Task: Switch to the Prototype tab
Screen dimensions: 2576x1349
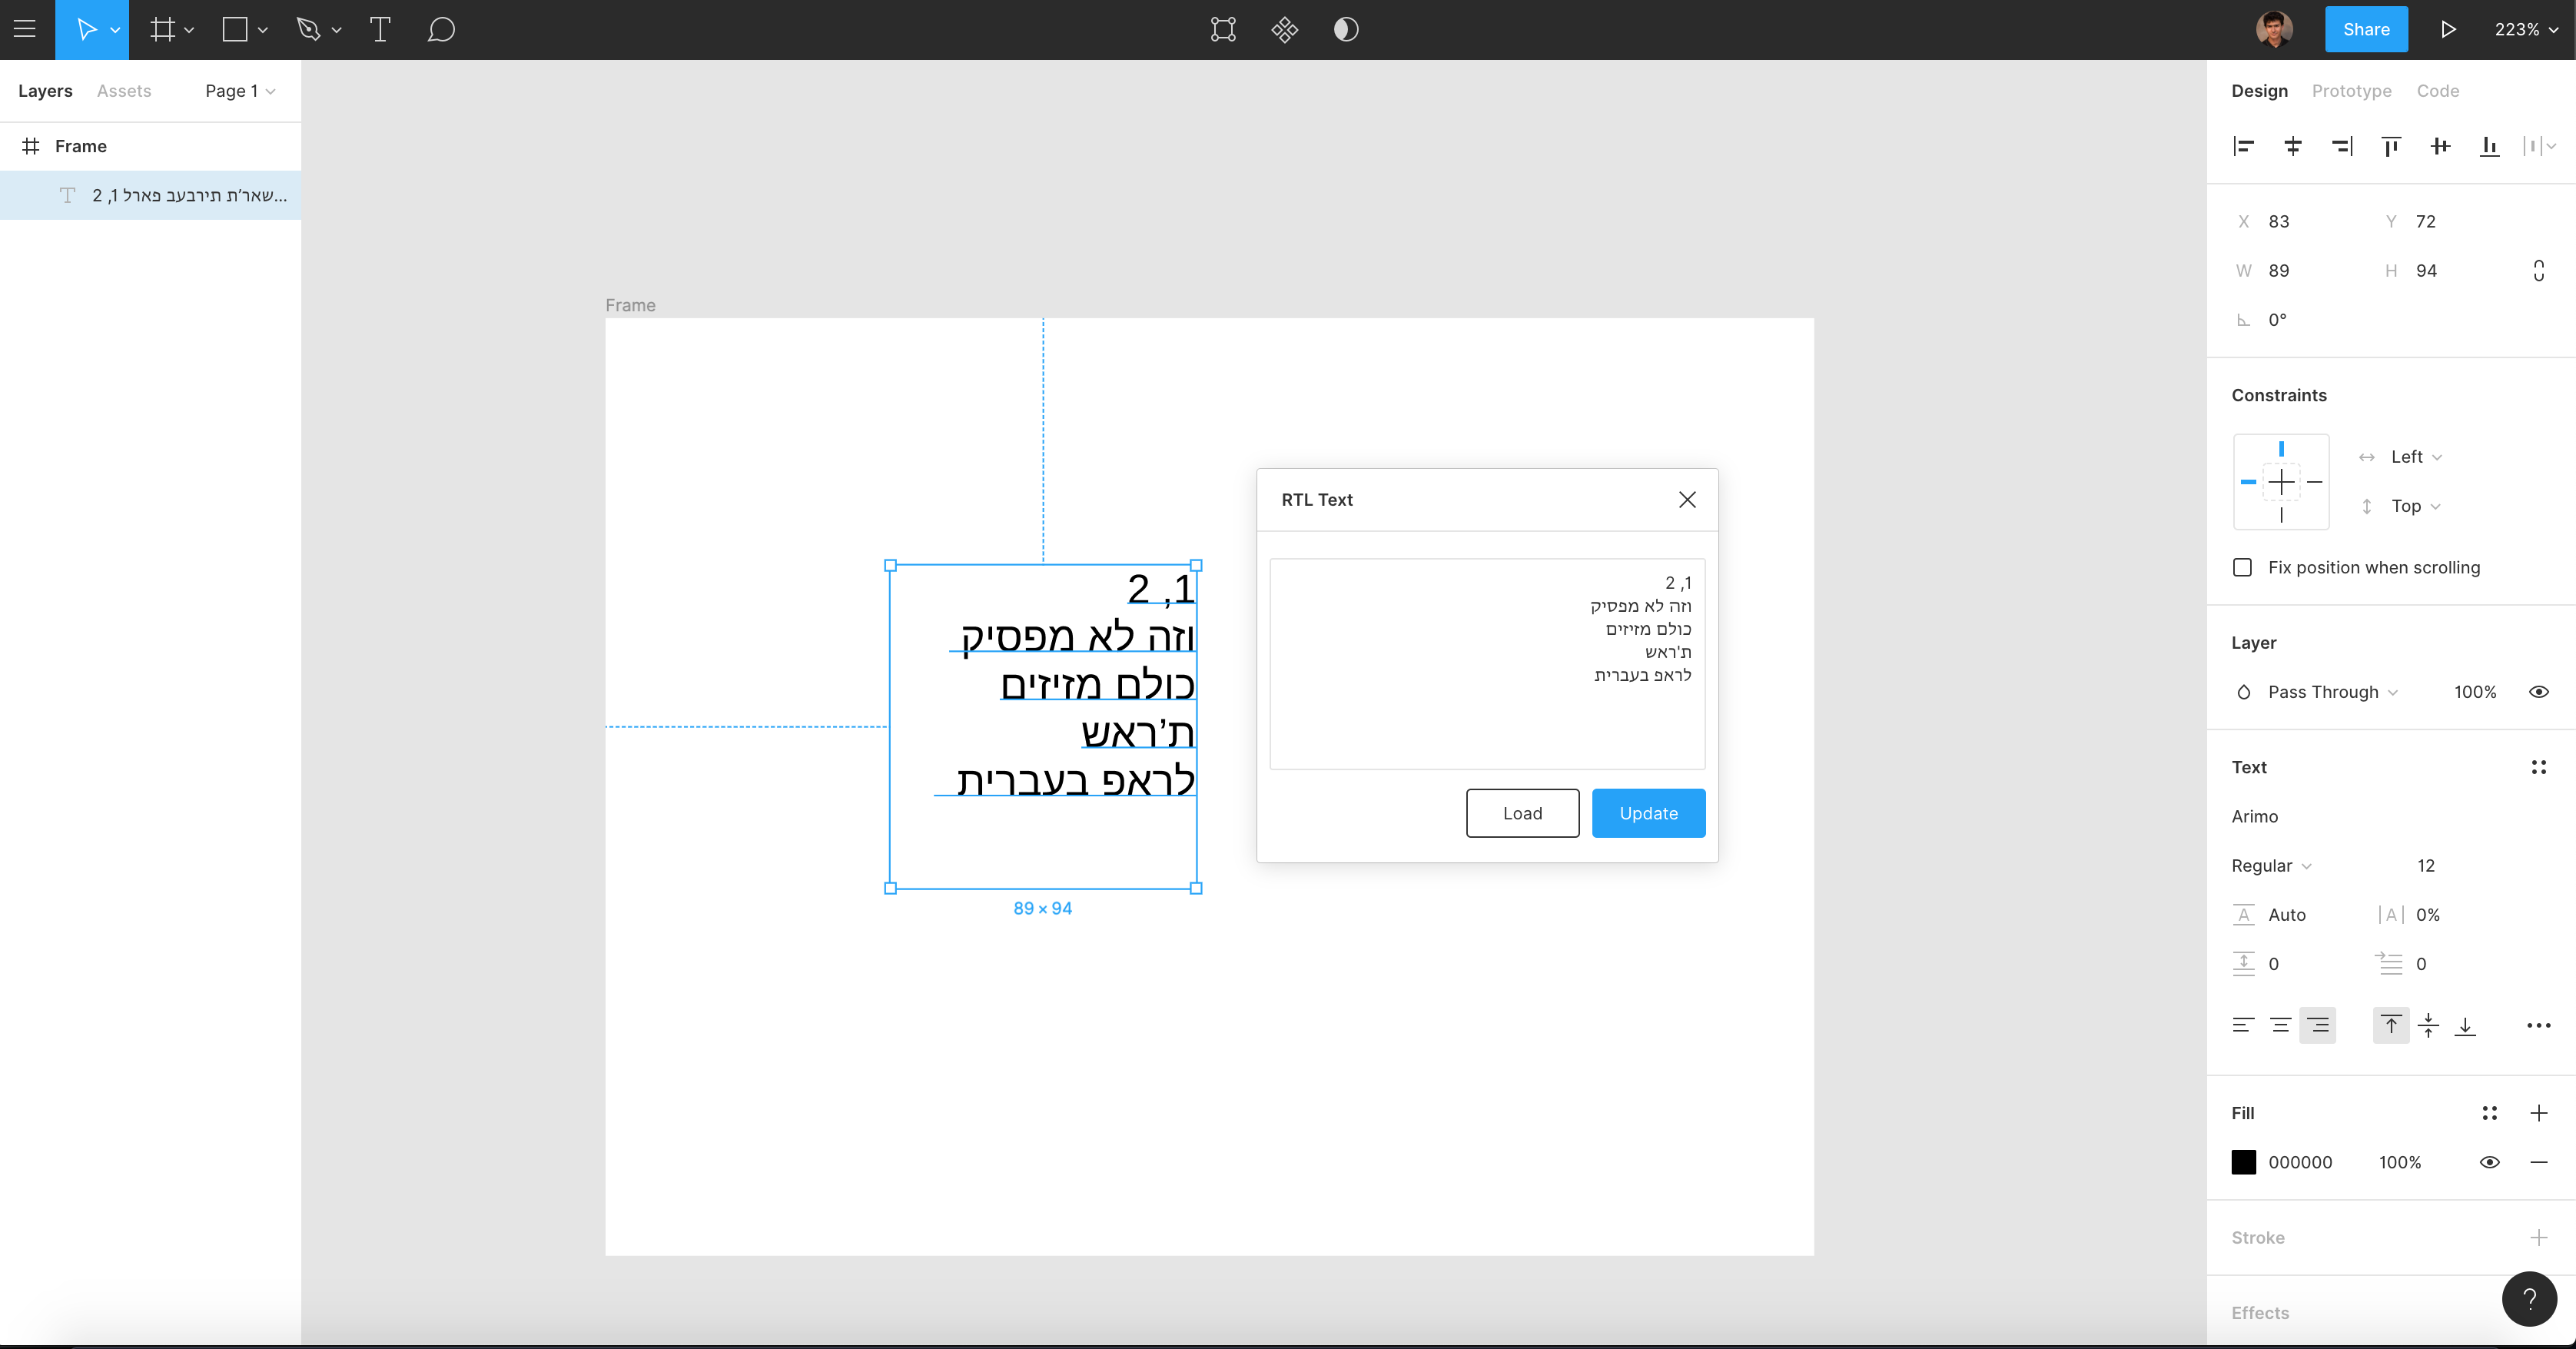Action: pos(2351,91)
